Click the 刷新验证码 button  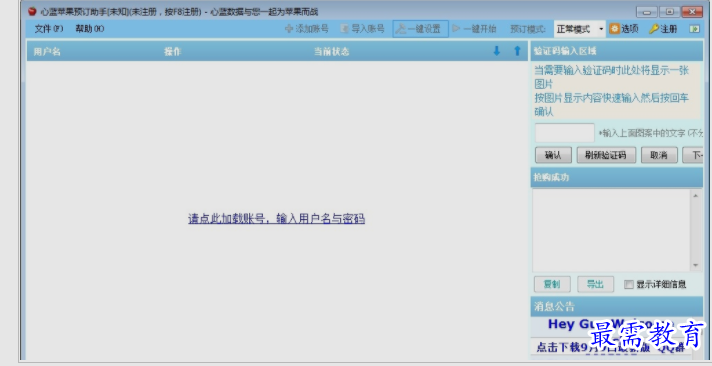pos(606,155)
